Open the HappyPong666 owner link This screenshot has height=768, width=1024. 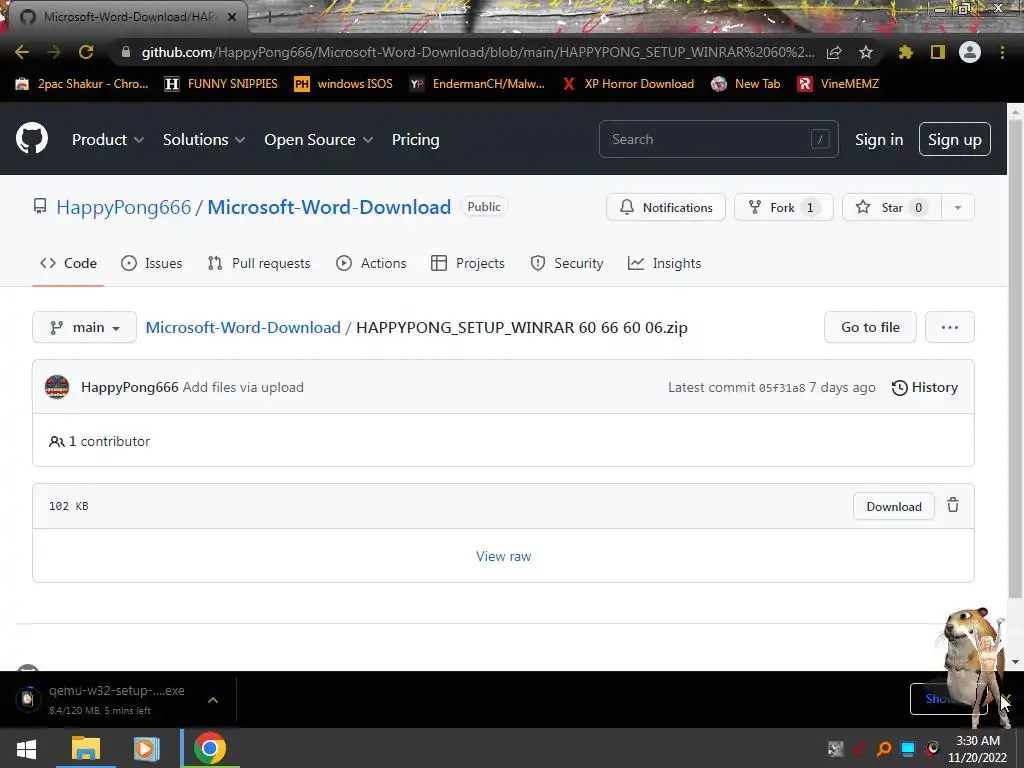coord(123,207)
